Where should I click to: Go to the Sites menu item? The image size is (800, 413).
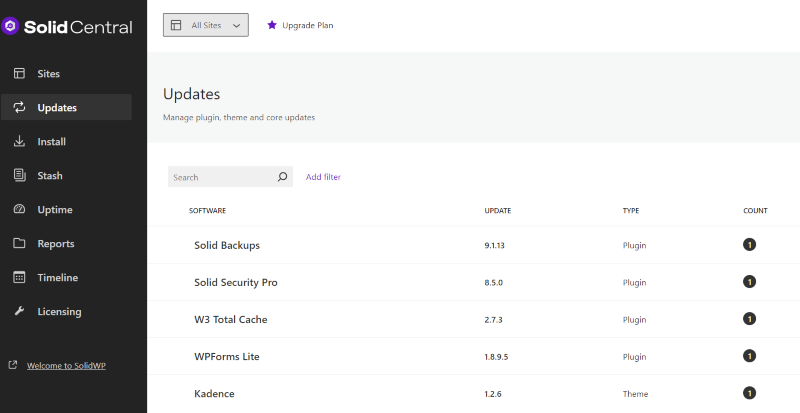click(x=66, y=74)
